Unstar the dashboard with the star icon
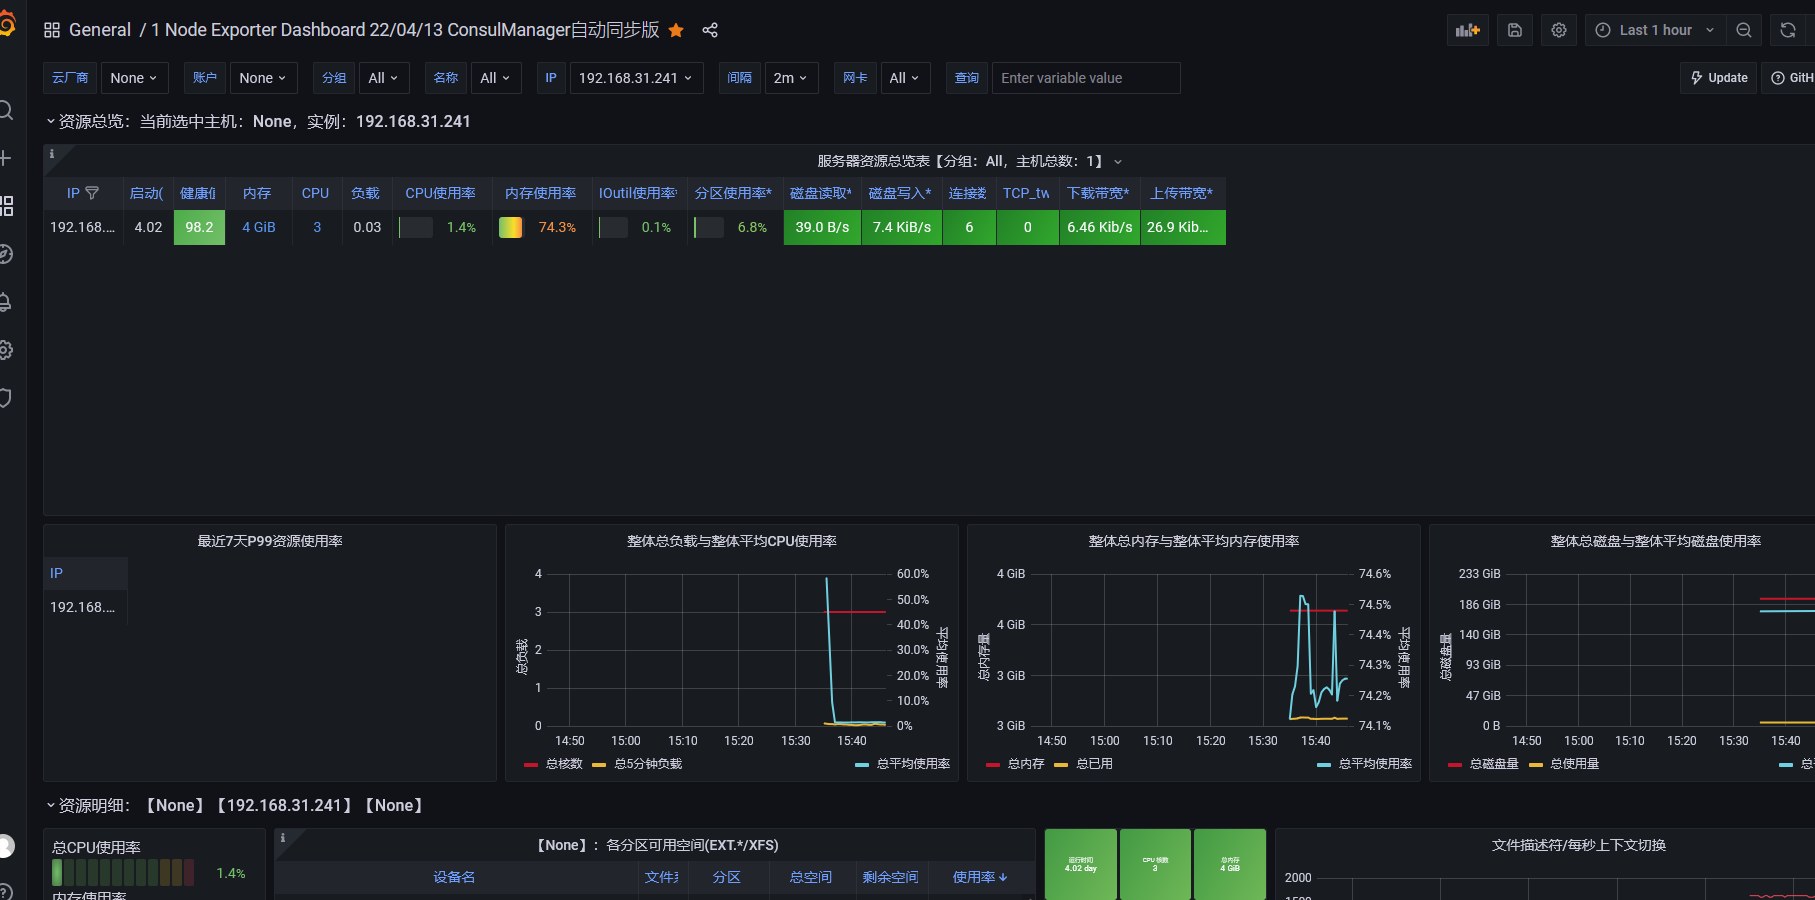Image resolution: width=1815 pixels, height=900 pixels. tap(676, 30)
